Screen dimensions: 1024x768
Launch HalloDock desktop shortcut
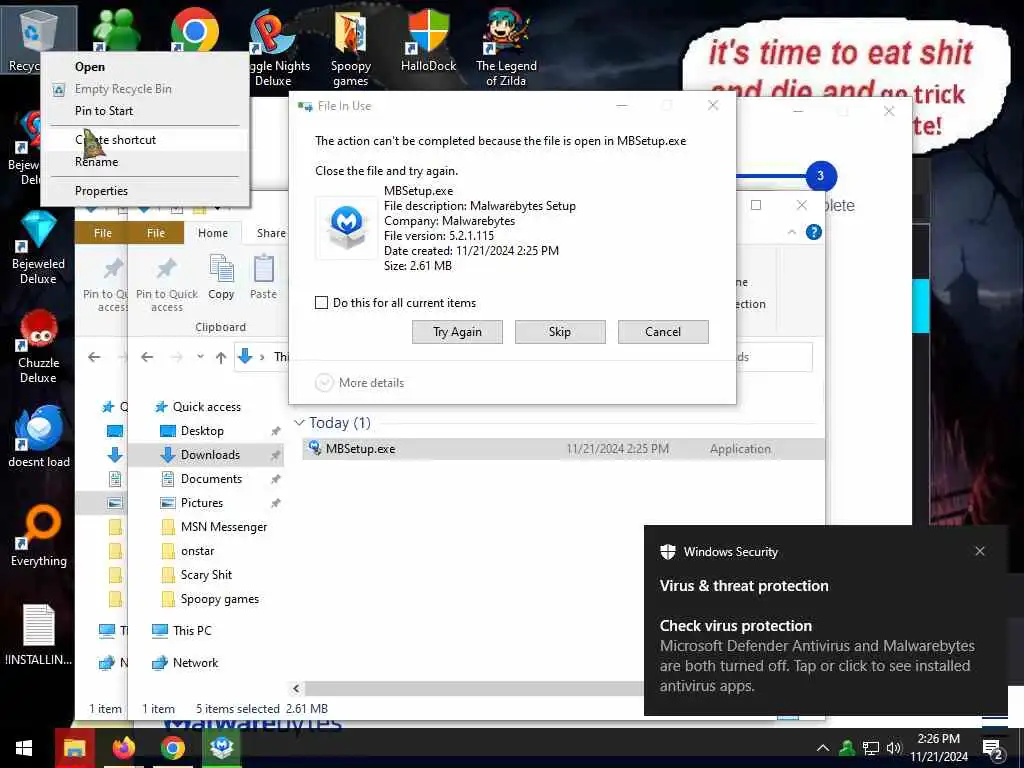click(x=428, y=40)
